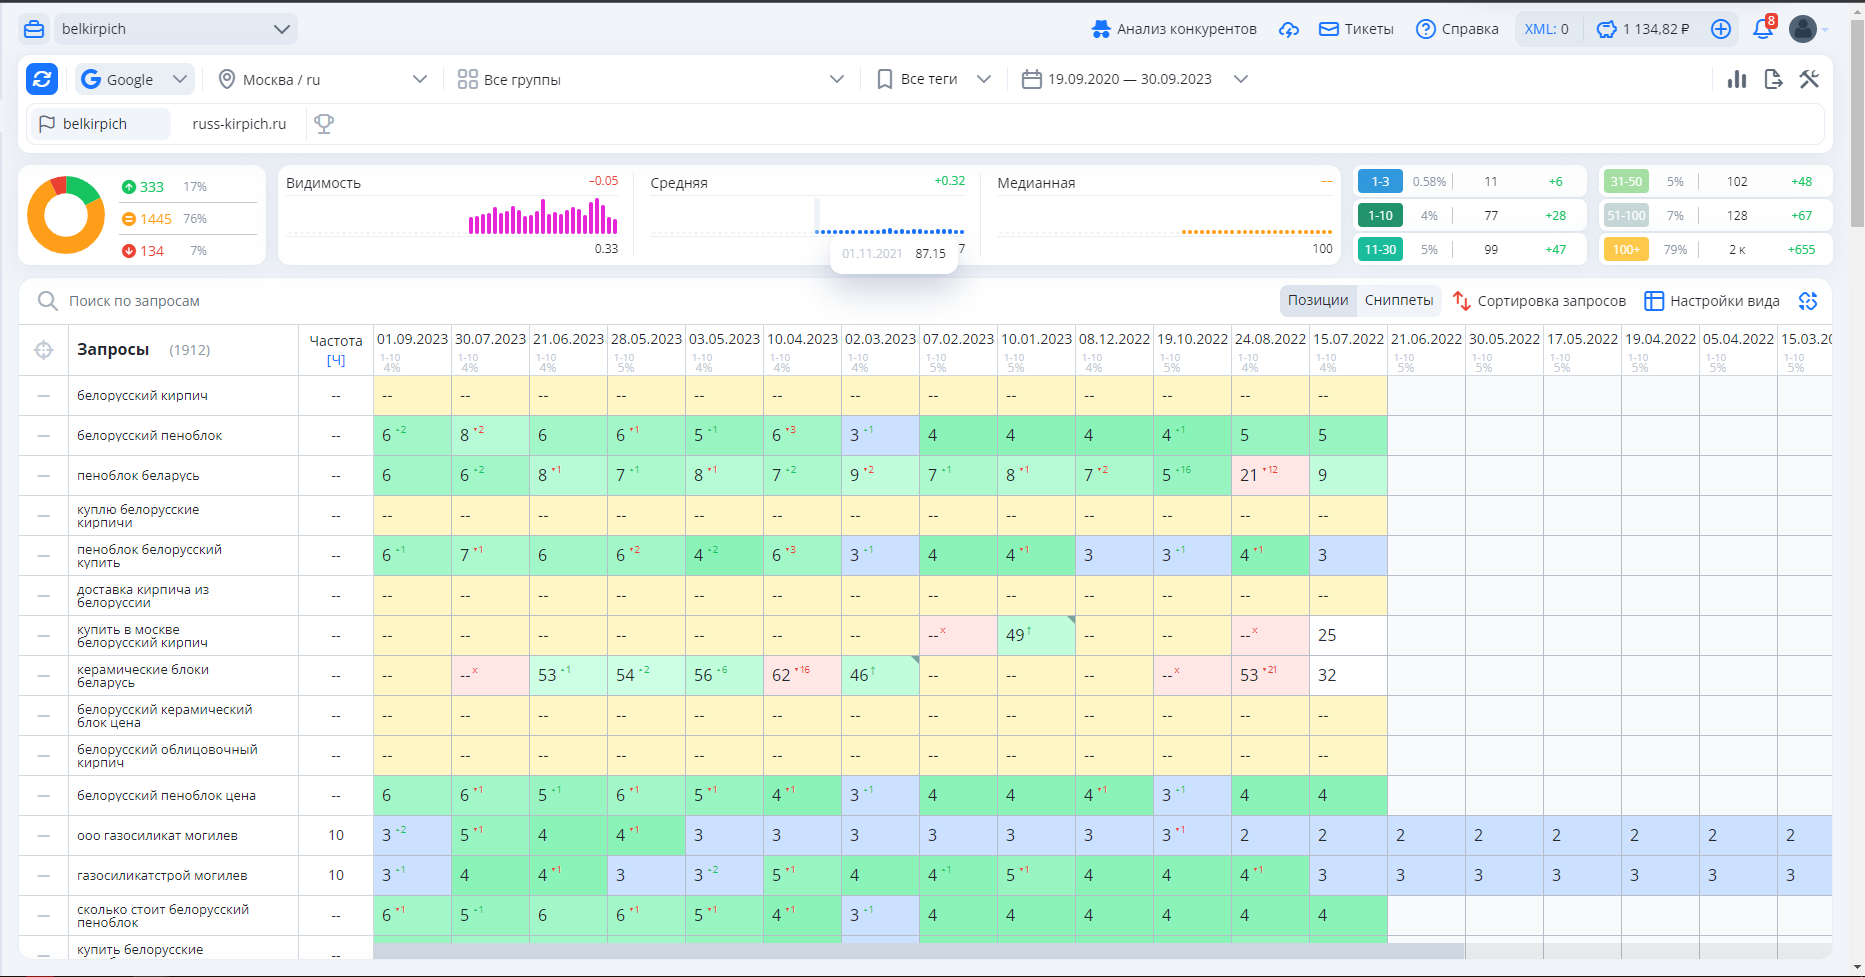This screenshot has height=977, width=1865.
Task: Open Анализ конкурентов link
Action: [1174, 29]
